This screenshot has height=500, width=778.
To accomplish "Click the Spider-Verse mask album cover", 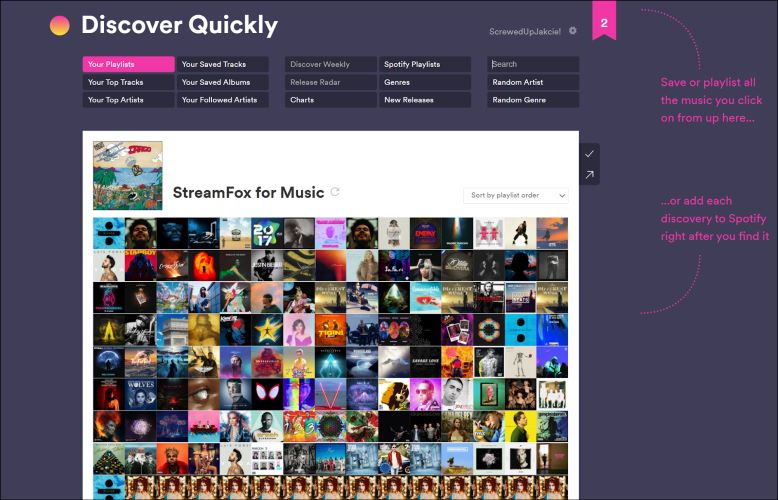I will (267, 394).
